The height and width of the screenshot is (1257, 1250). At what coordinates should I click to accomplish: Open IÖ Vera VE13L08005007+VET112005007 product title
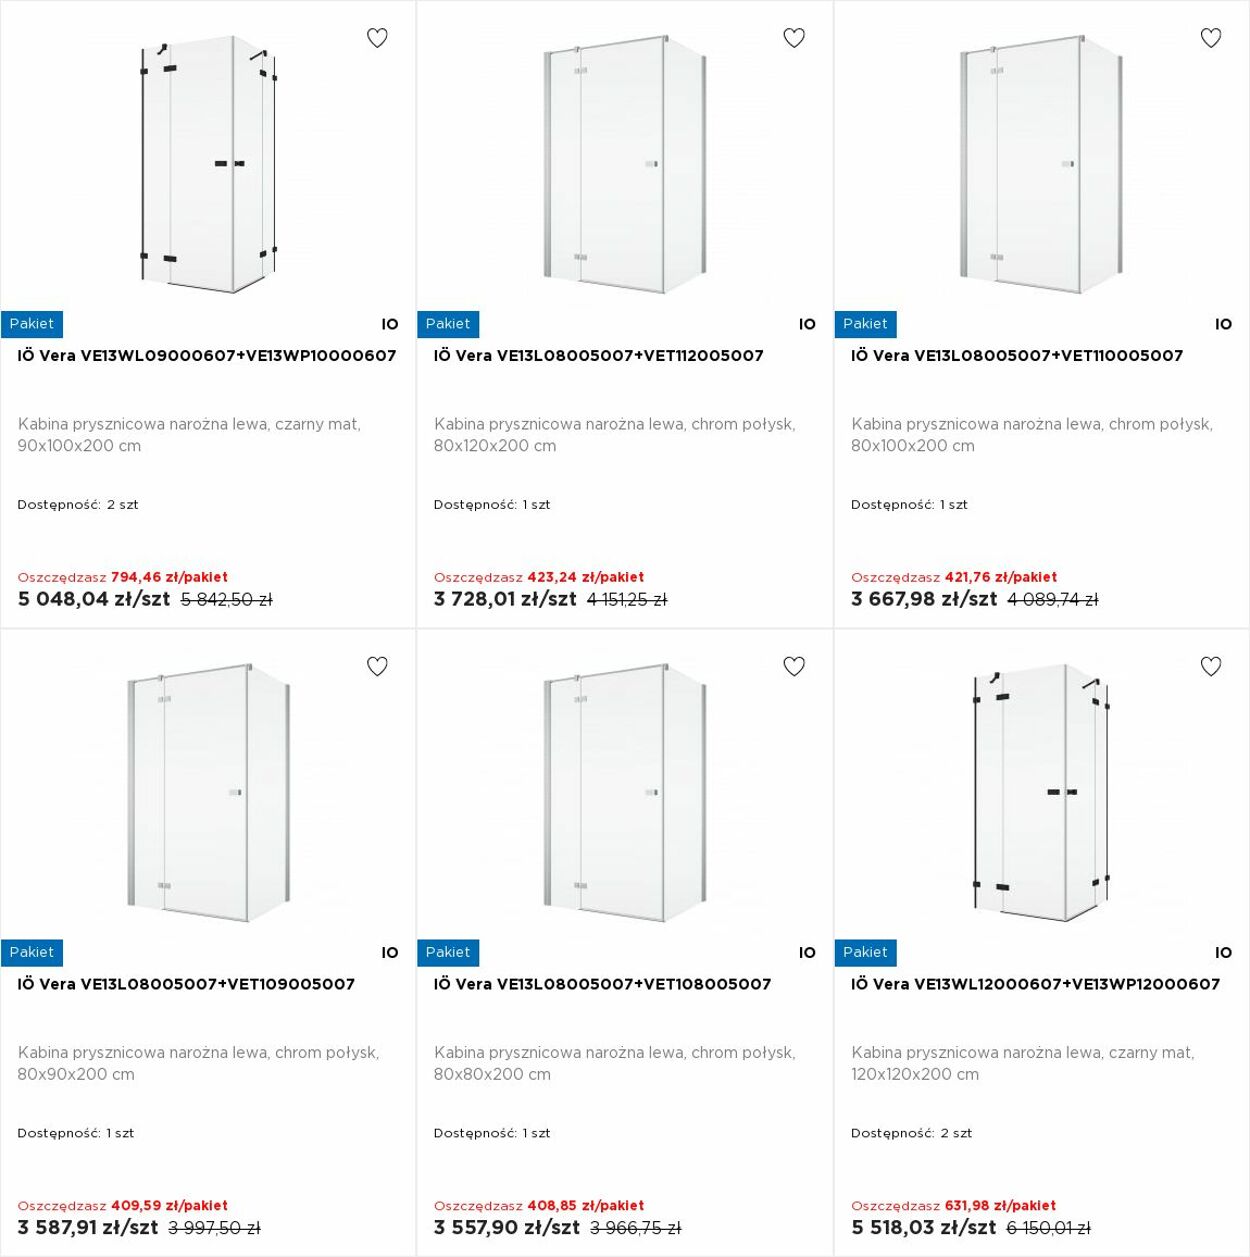tap(599, 356)
